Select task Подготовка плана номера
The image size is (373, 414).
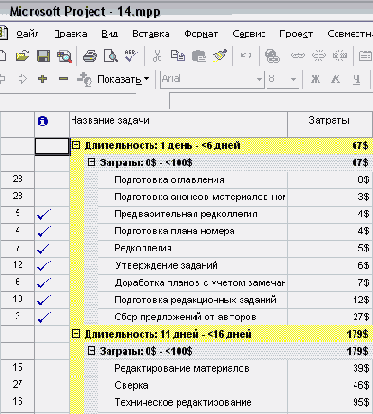(x=174, y=231)
